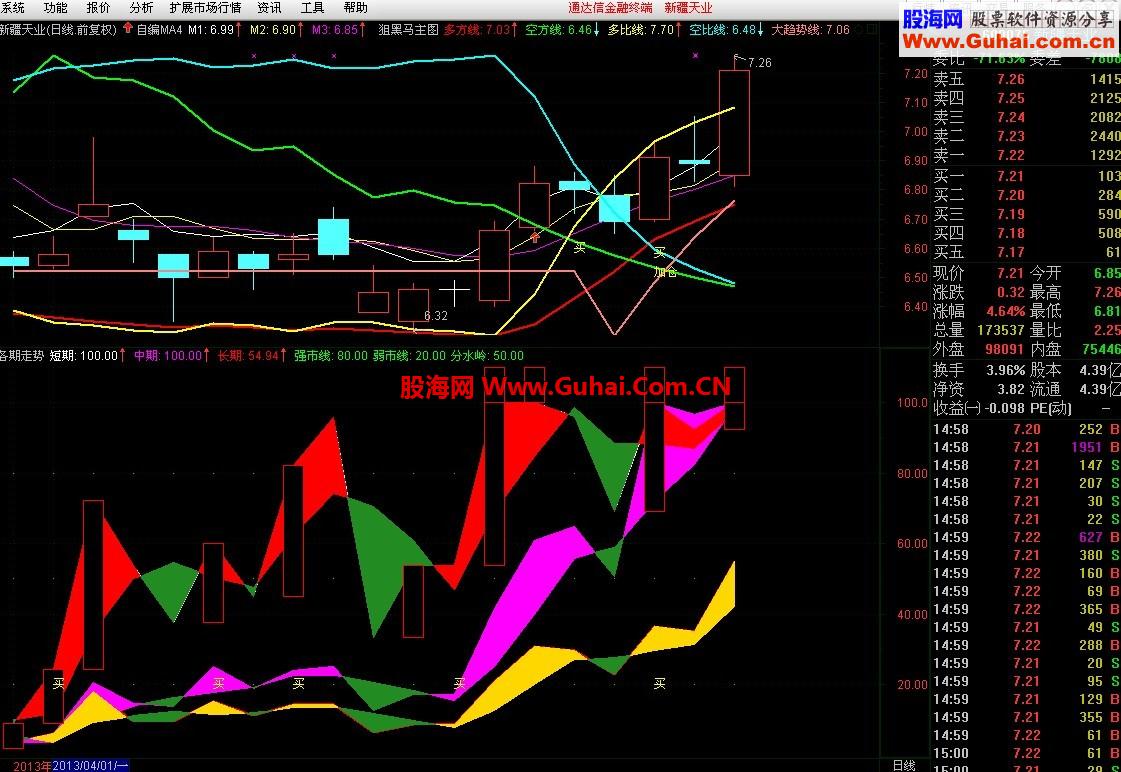This screenshot has height=772, width=1121.
Task: Select the 各期走势 indicator title
Action: click(22, 355)
